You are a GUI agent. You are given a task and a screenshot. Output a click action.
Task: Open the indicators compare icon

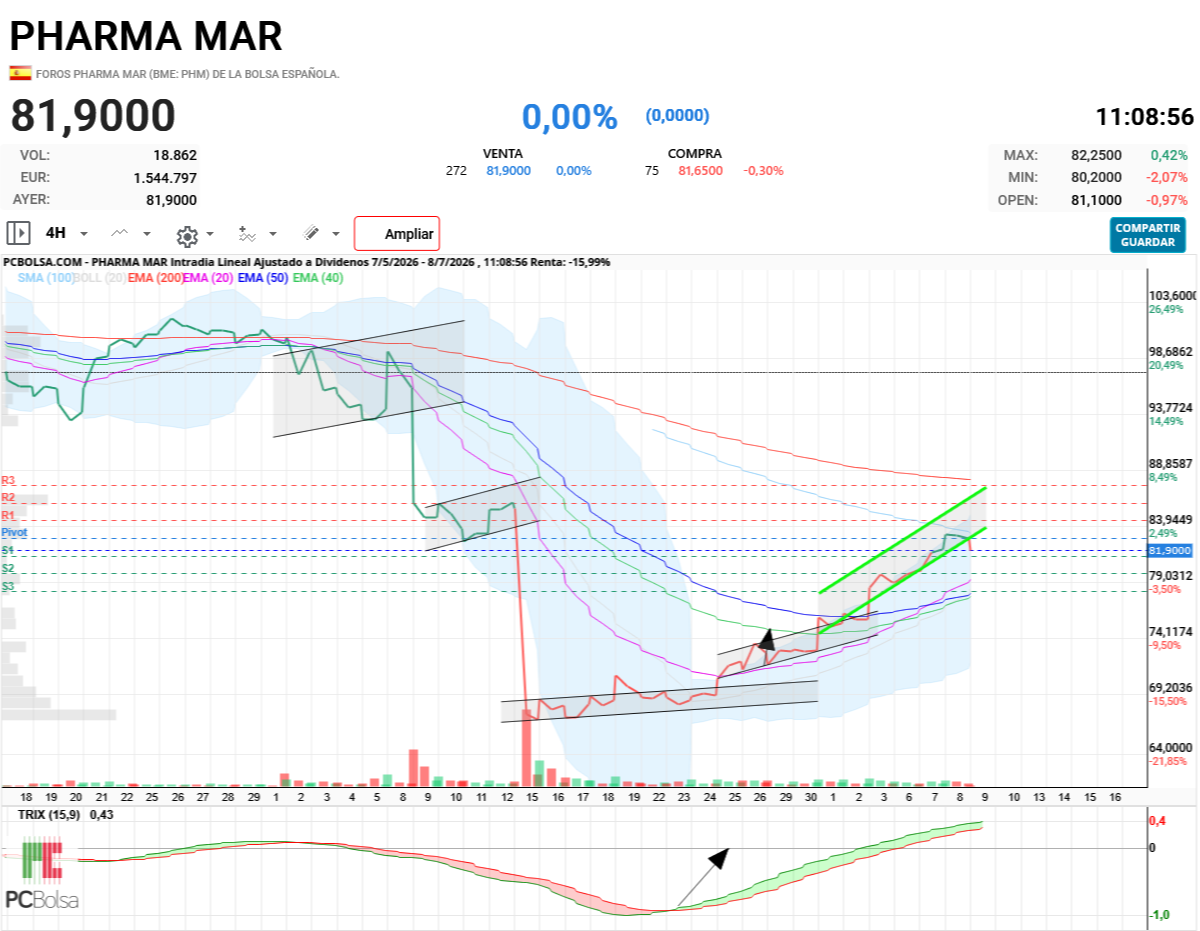point(246,234)
